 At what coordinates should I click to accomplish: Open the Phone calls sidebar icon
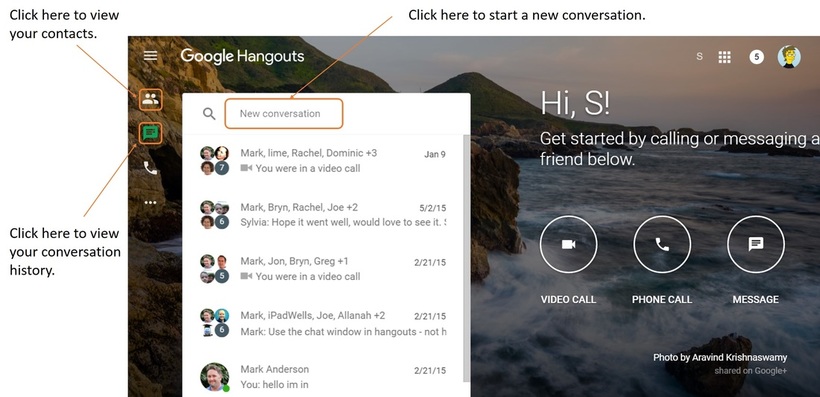151,168
